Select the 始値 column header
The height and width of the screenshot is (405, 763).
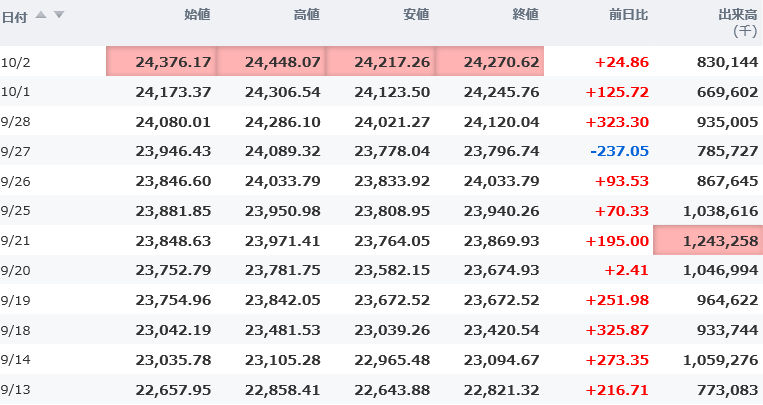[x=198, y=15]
